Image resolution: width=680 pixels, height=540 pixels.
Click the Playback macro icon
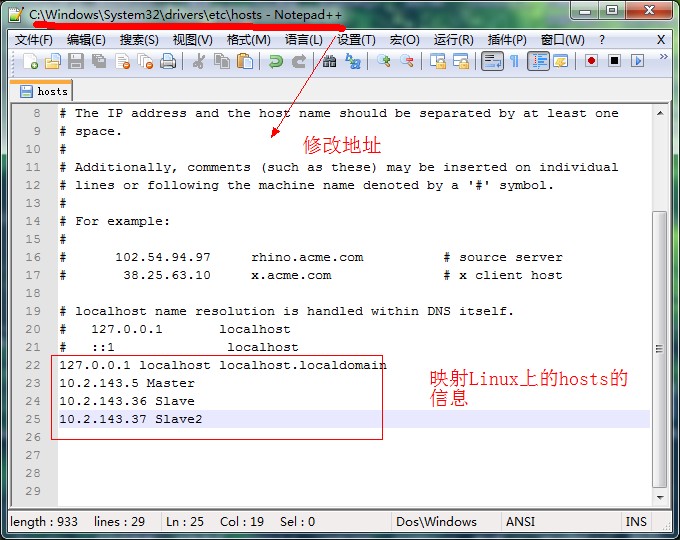coord(637,61)
